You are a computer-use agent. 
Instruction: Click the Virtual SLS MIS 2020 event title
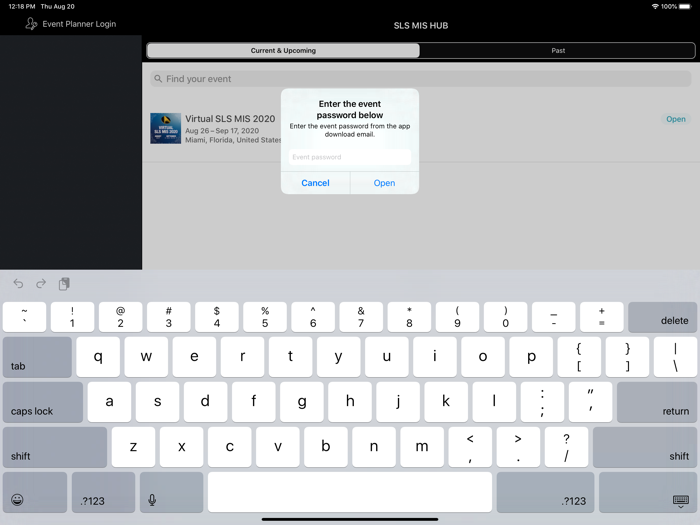coord(230,119)
